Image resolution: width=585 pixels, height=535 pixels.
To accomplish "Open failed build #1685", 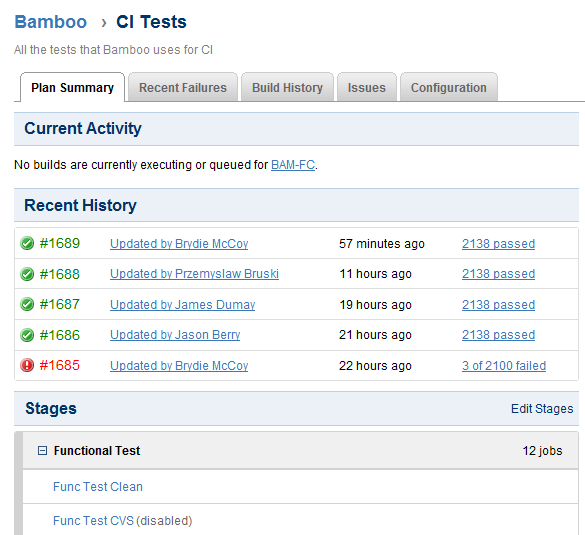I will [60, 365].
